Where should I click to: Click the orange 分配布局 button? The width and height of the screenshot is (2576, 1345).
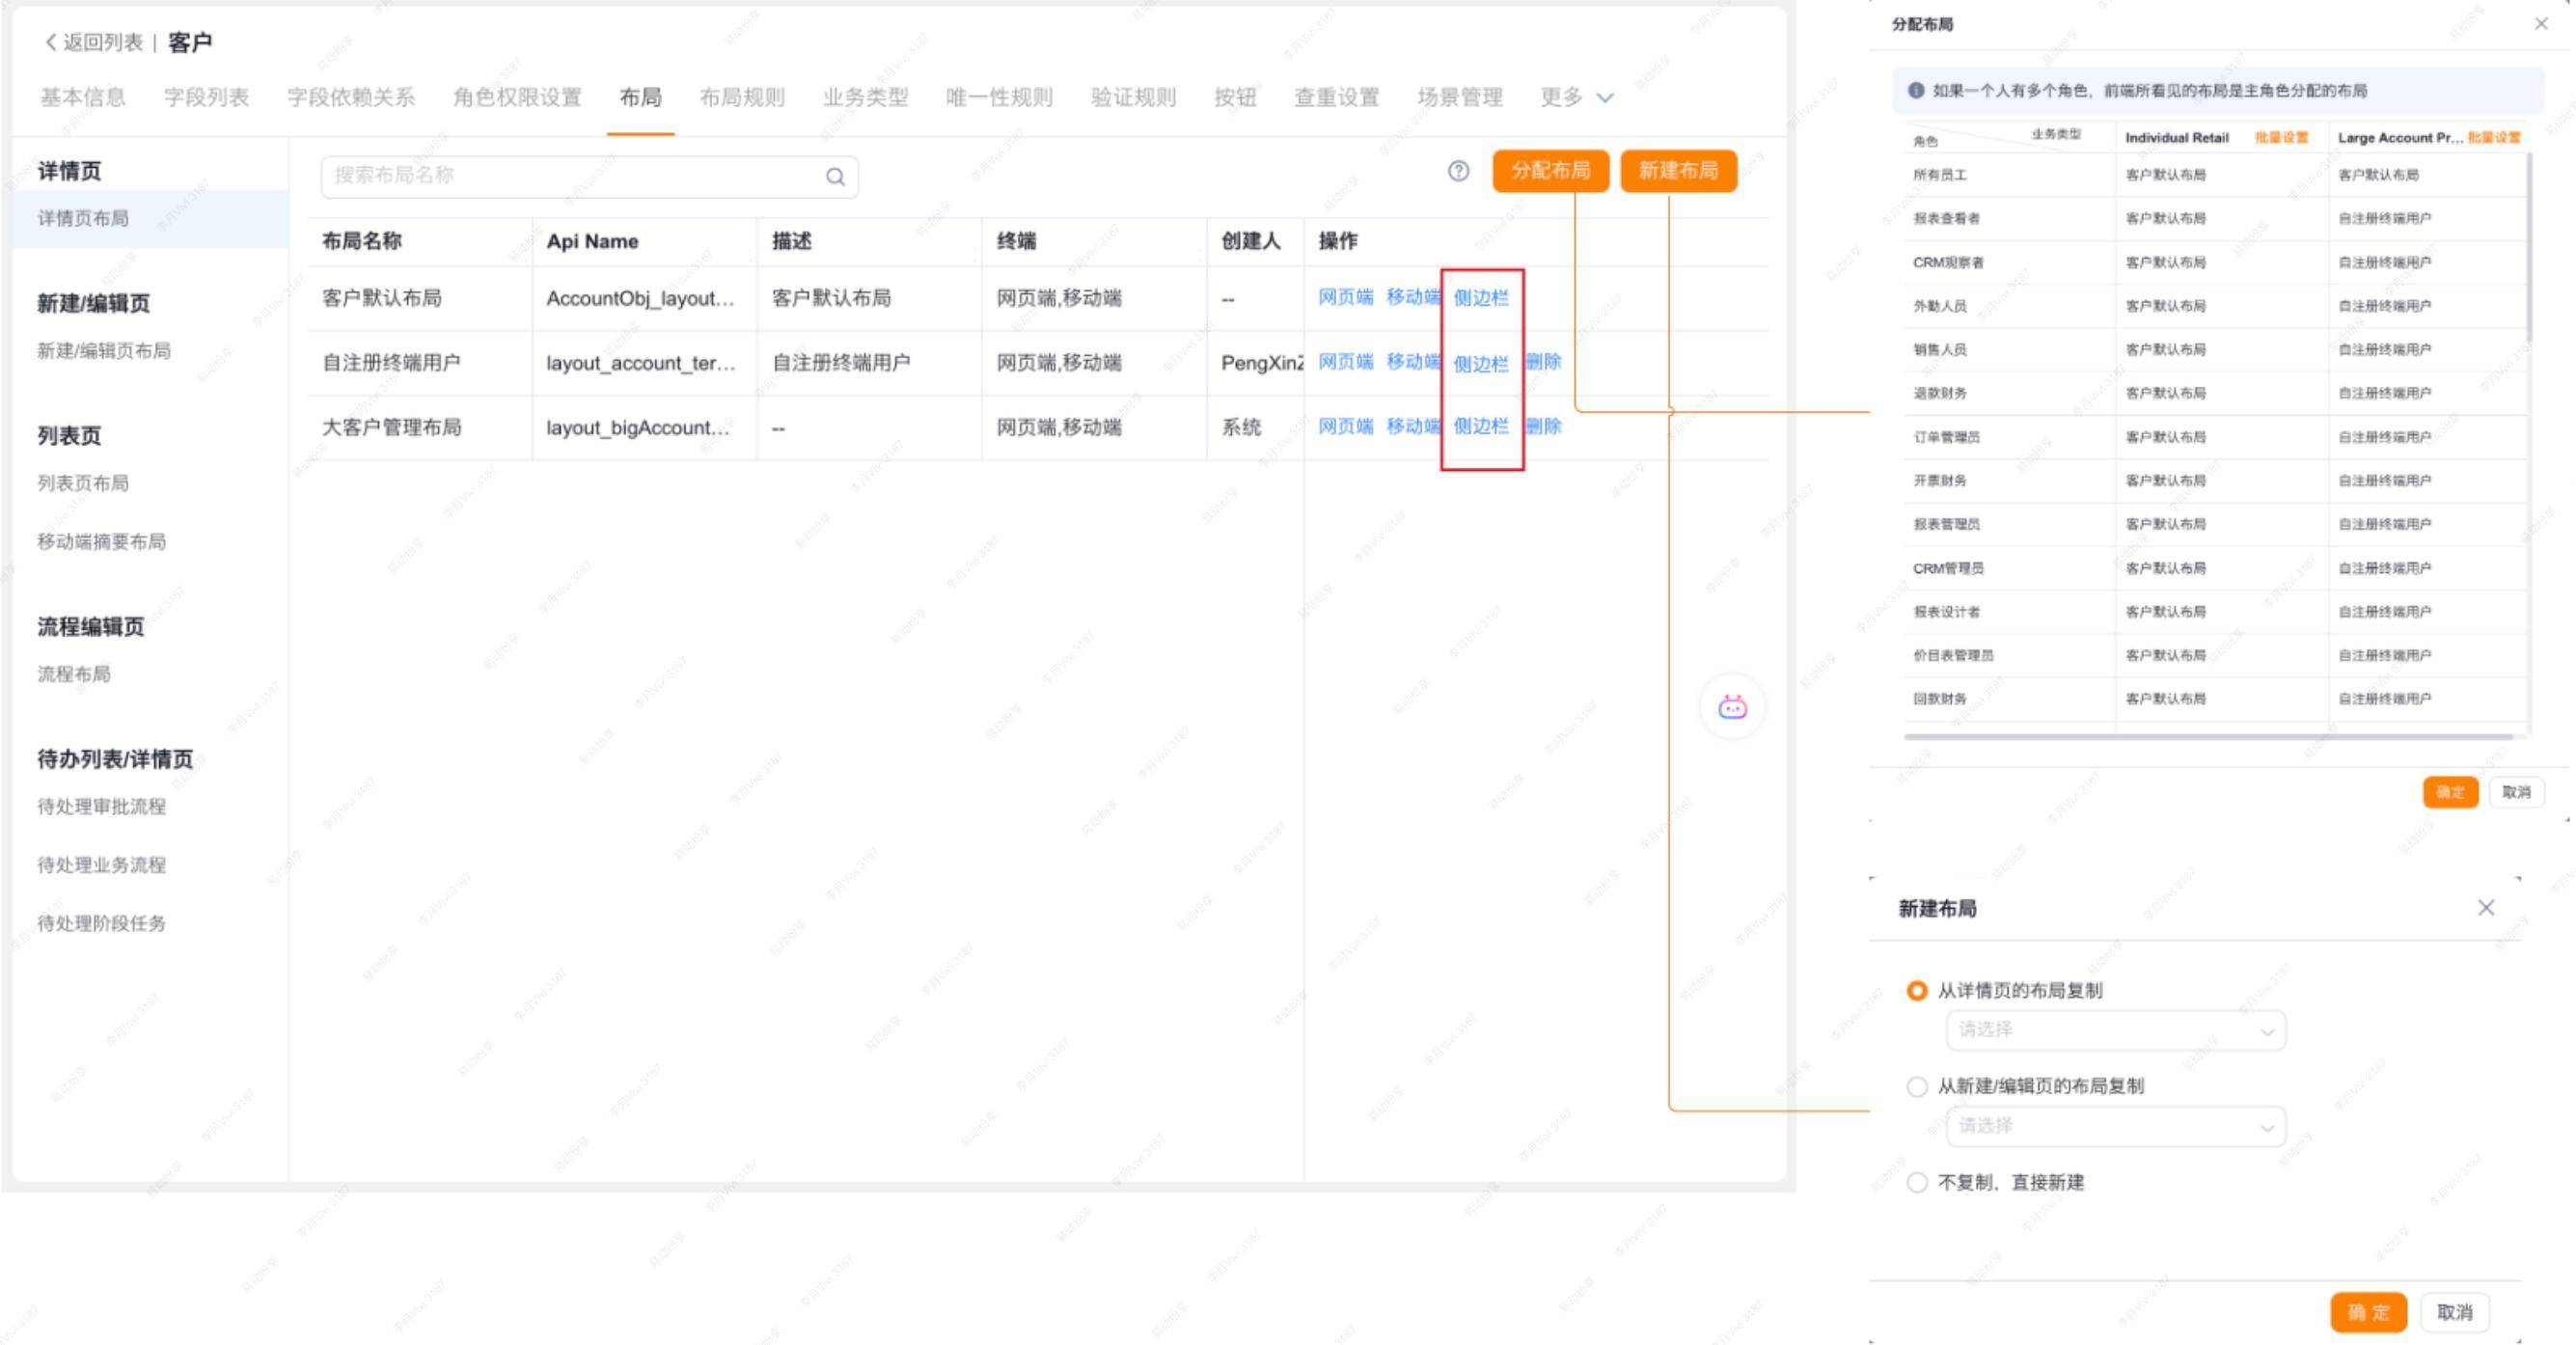point(1549,171)
